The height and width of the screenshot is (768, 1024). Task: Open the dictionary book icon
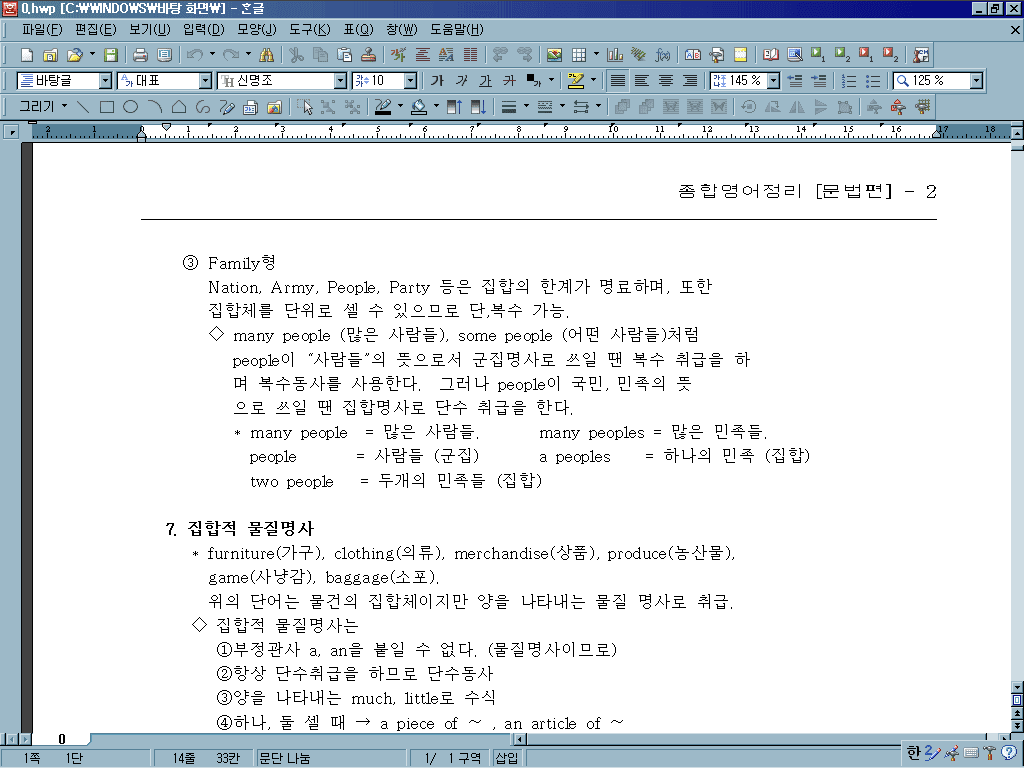pyautogui.click(x=771, y=55)
